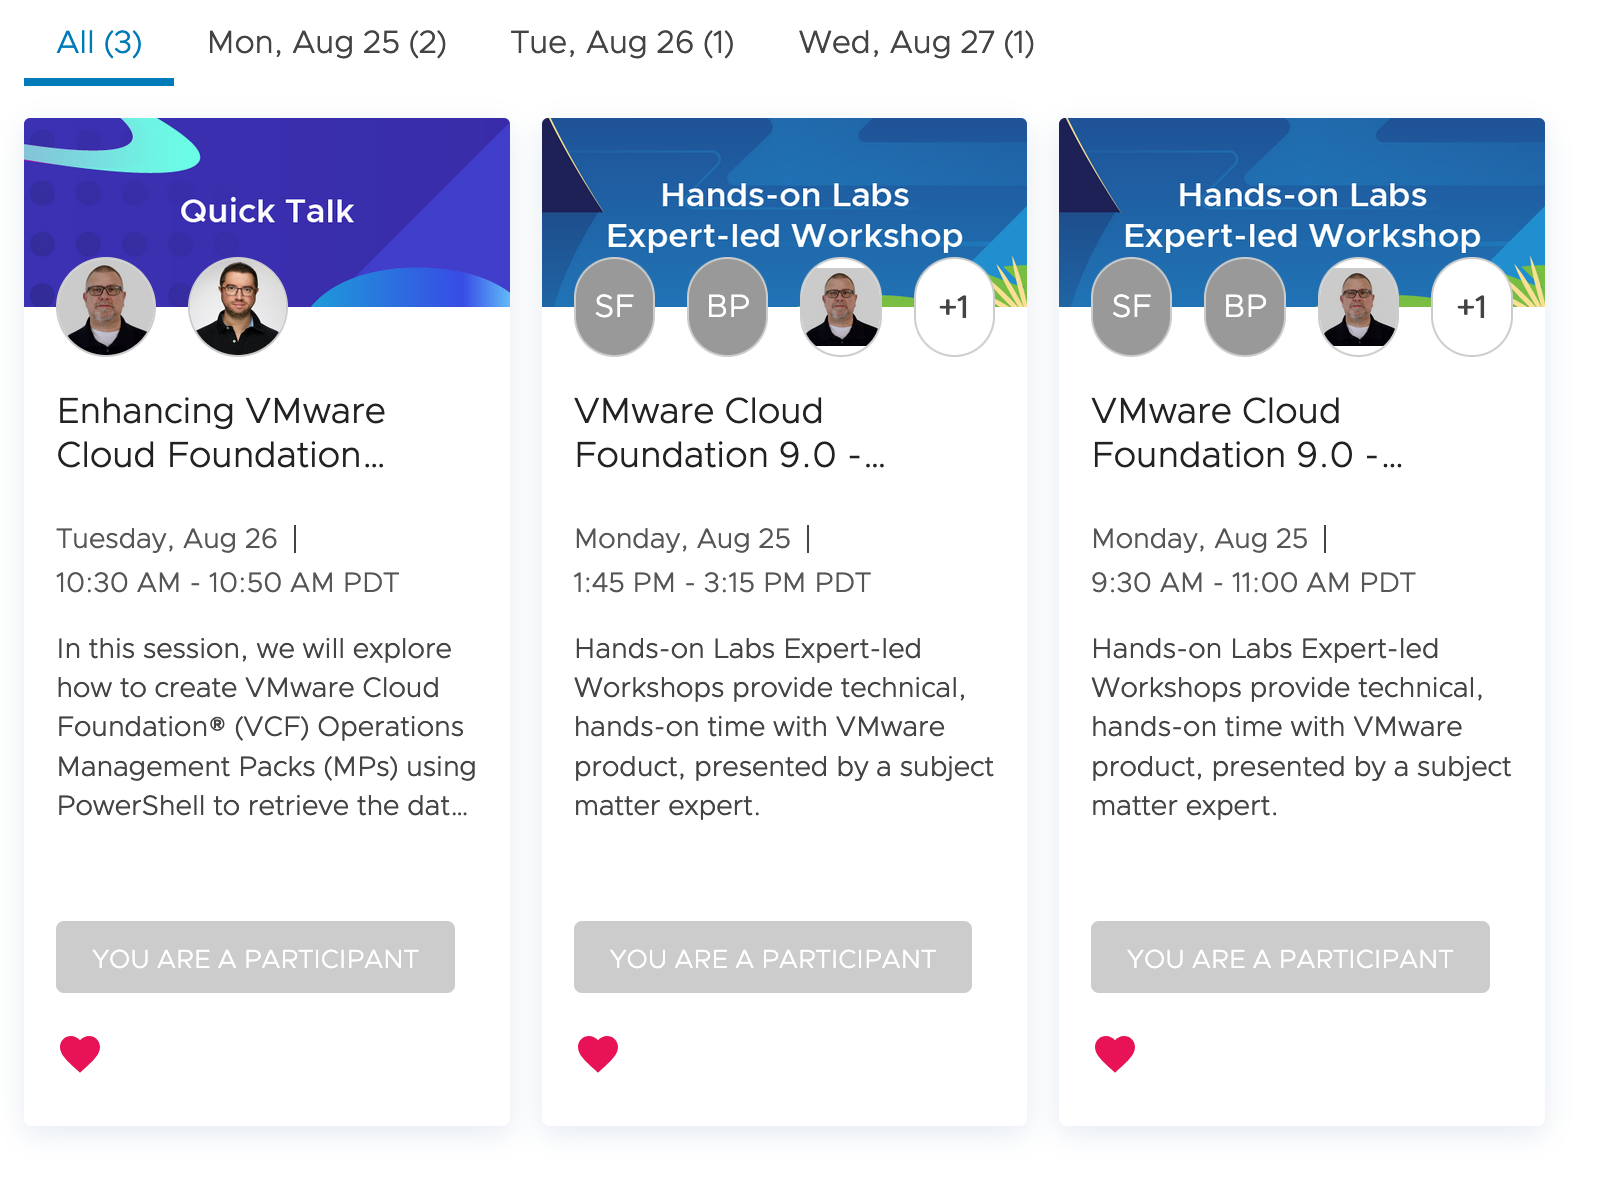The image size is (1614, 1192).
Task: Click BP speaker avatar on 9:30 AM workshop
Action: [x=1245, y=307]
